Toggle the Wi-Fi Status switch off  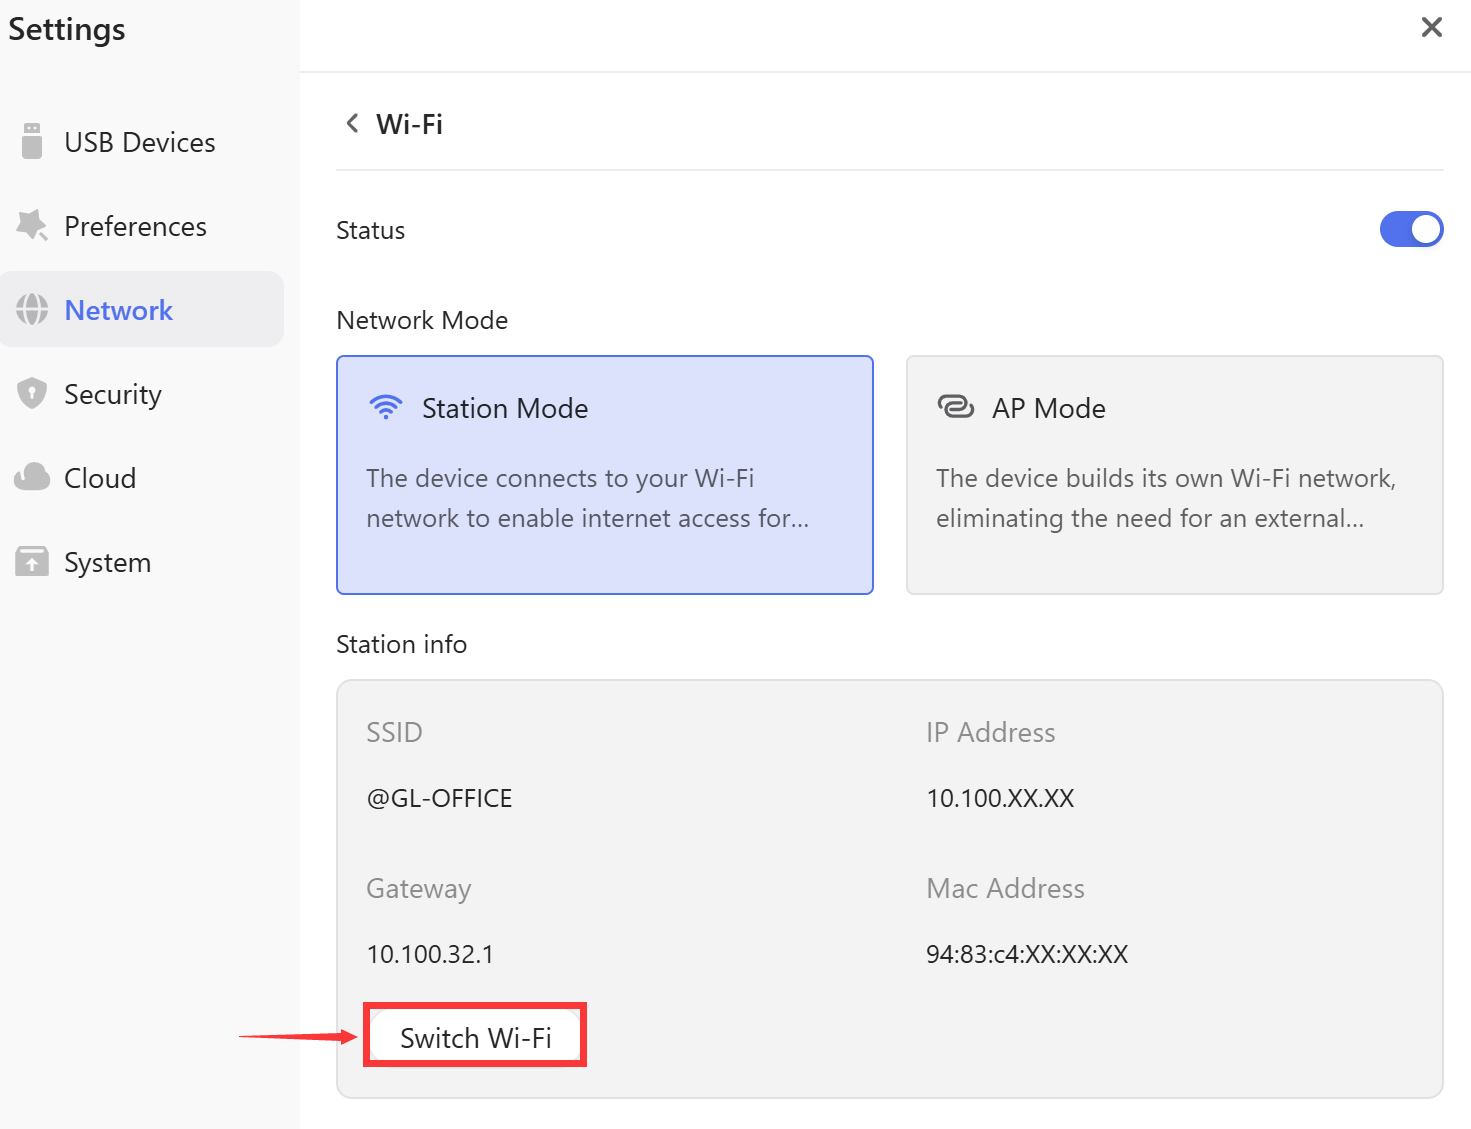[1411, 229]
